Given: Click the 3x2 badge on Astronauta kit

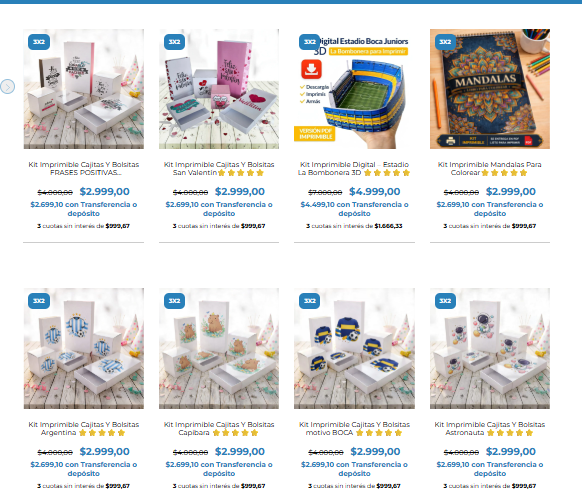Looking at the screenshot, I should (445, 301).
